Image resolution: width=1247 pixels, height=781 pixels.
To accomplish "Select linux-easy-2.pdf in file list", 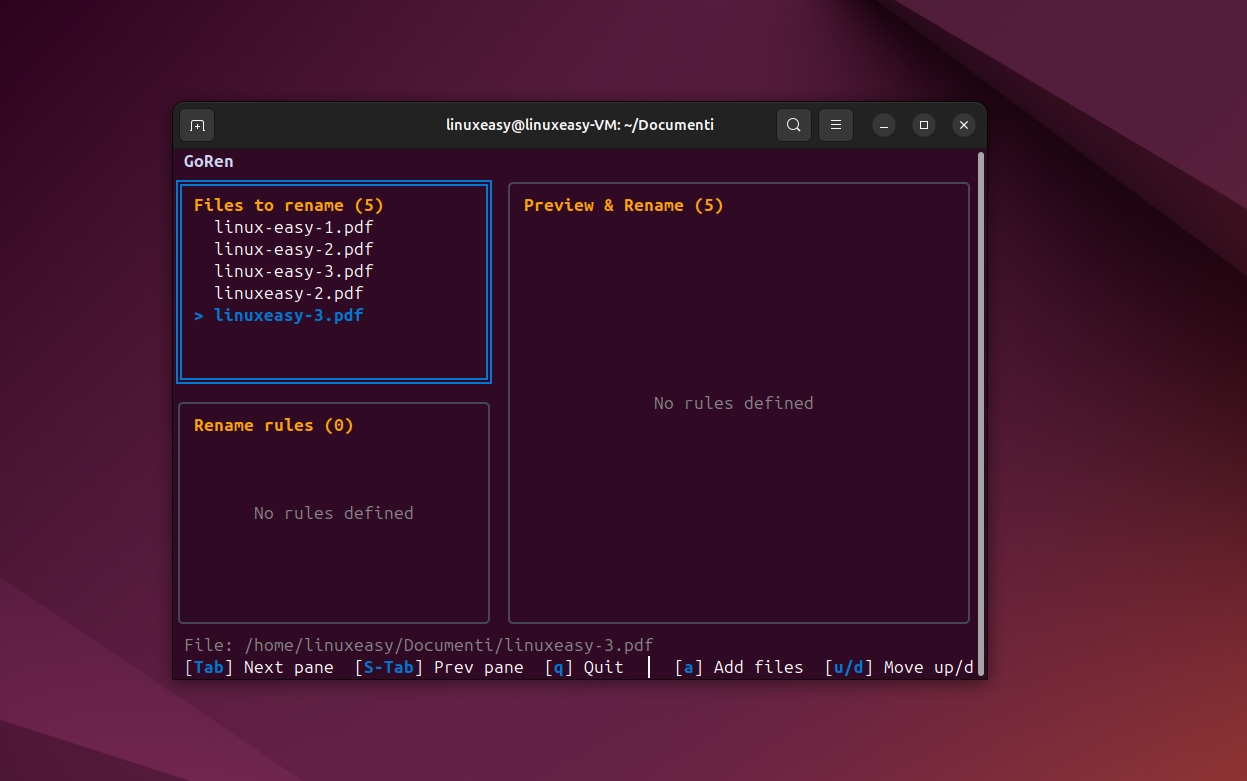I will [294, 249].
